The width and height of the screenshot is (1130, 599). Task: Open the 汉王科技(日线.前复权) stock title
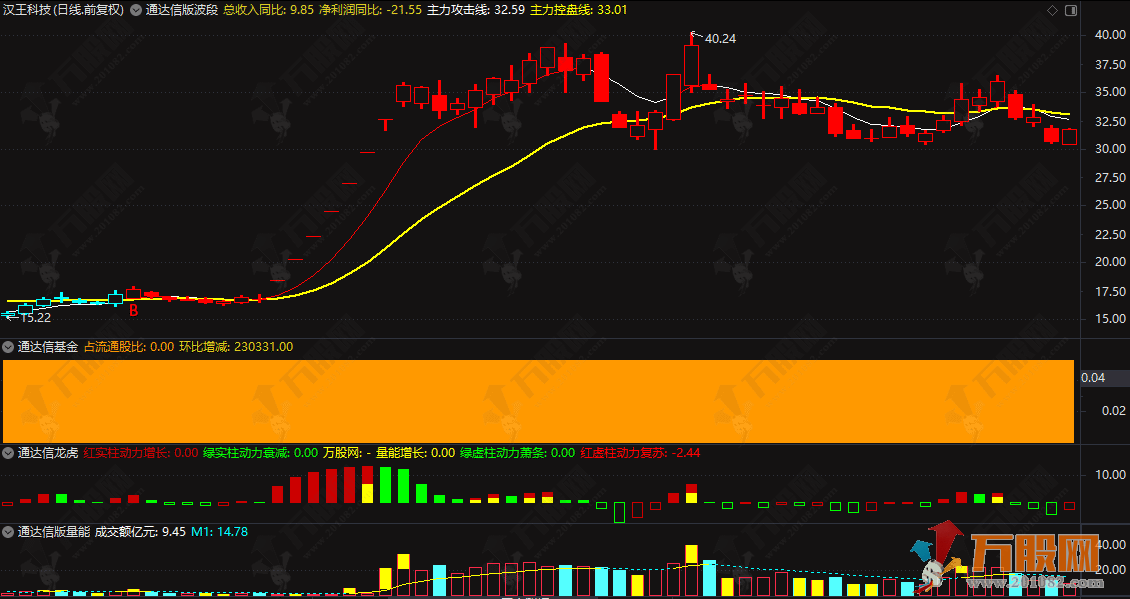point(60,9)
